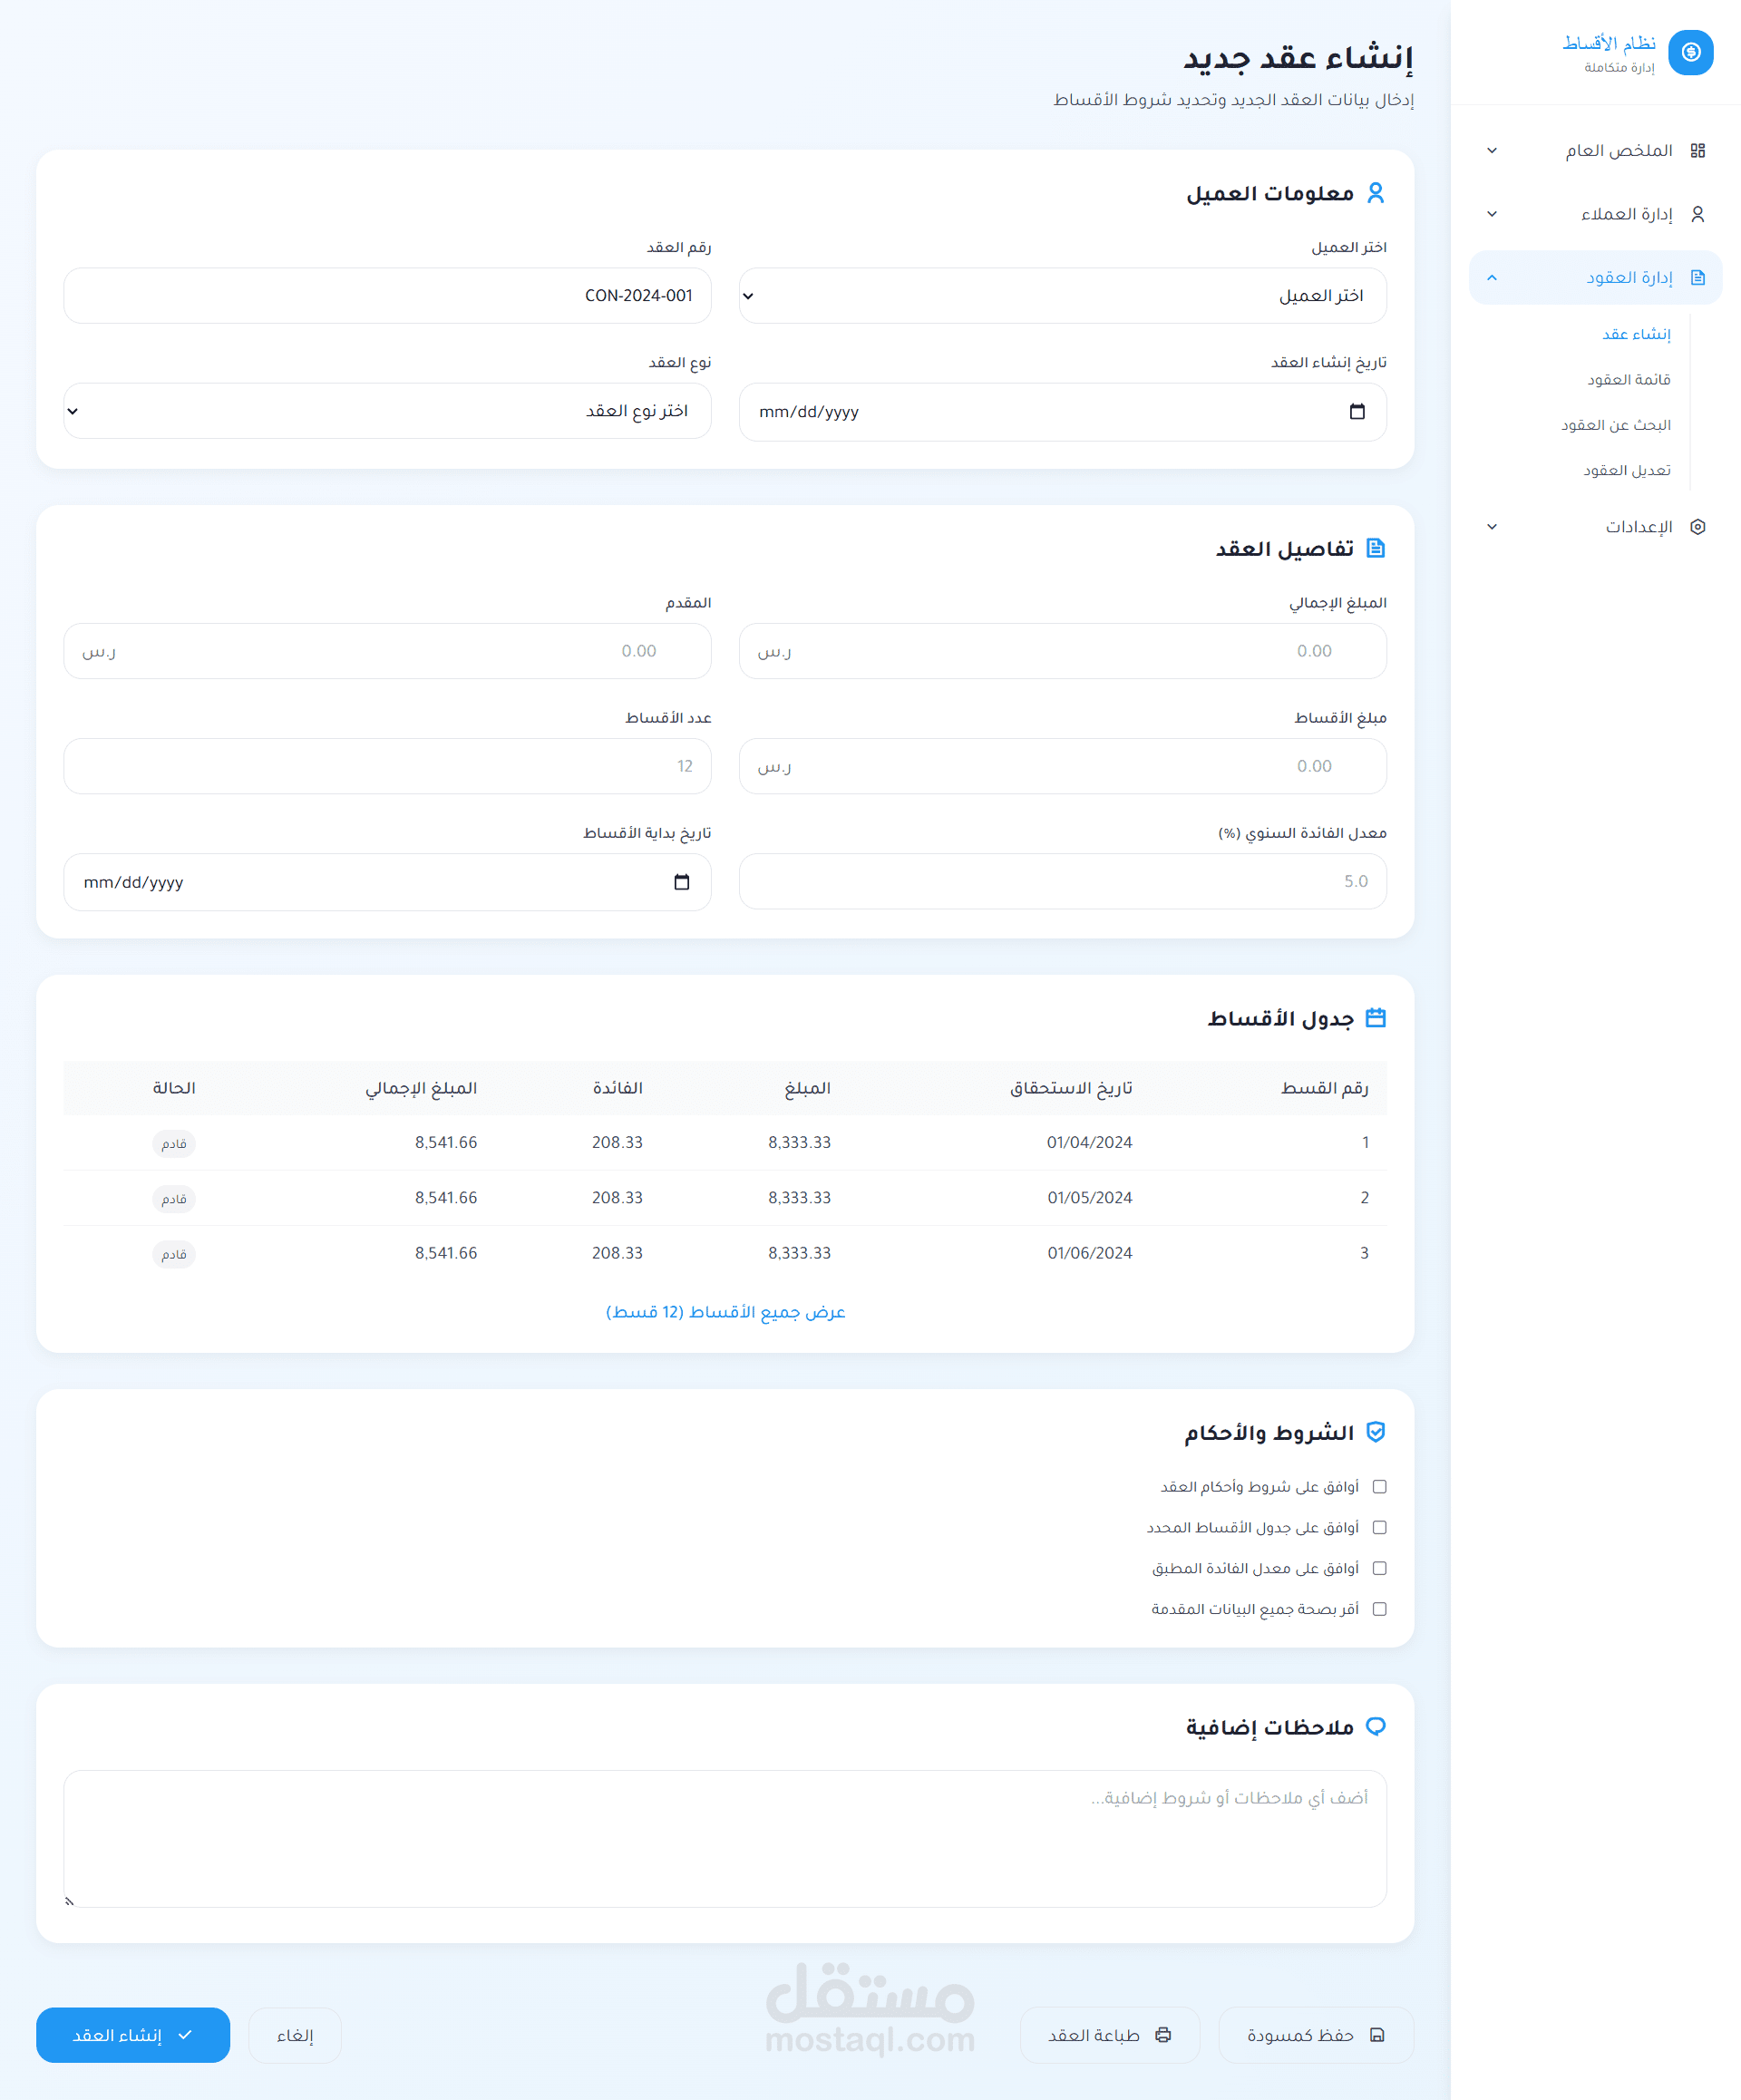This screenshot has height=2100, width=1741.
Task: Click the settings gear icon beside الإعدادات
Action: point(1697,527)
